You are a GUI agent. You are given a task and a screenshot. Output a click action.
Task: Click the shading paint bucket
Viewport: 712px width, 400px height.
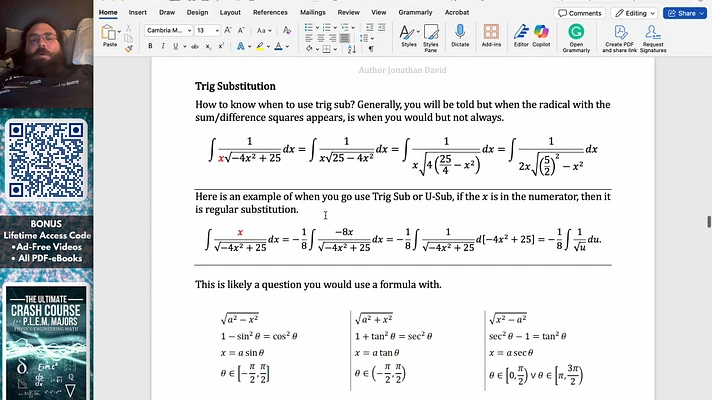click(309, 49)
